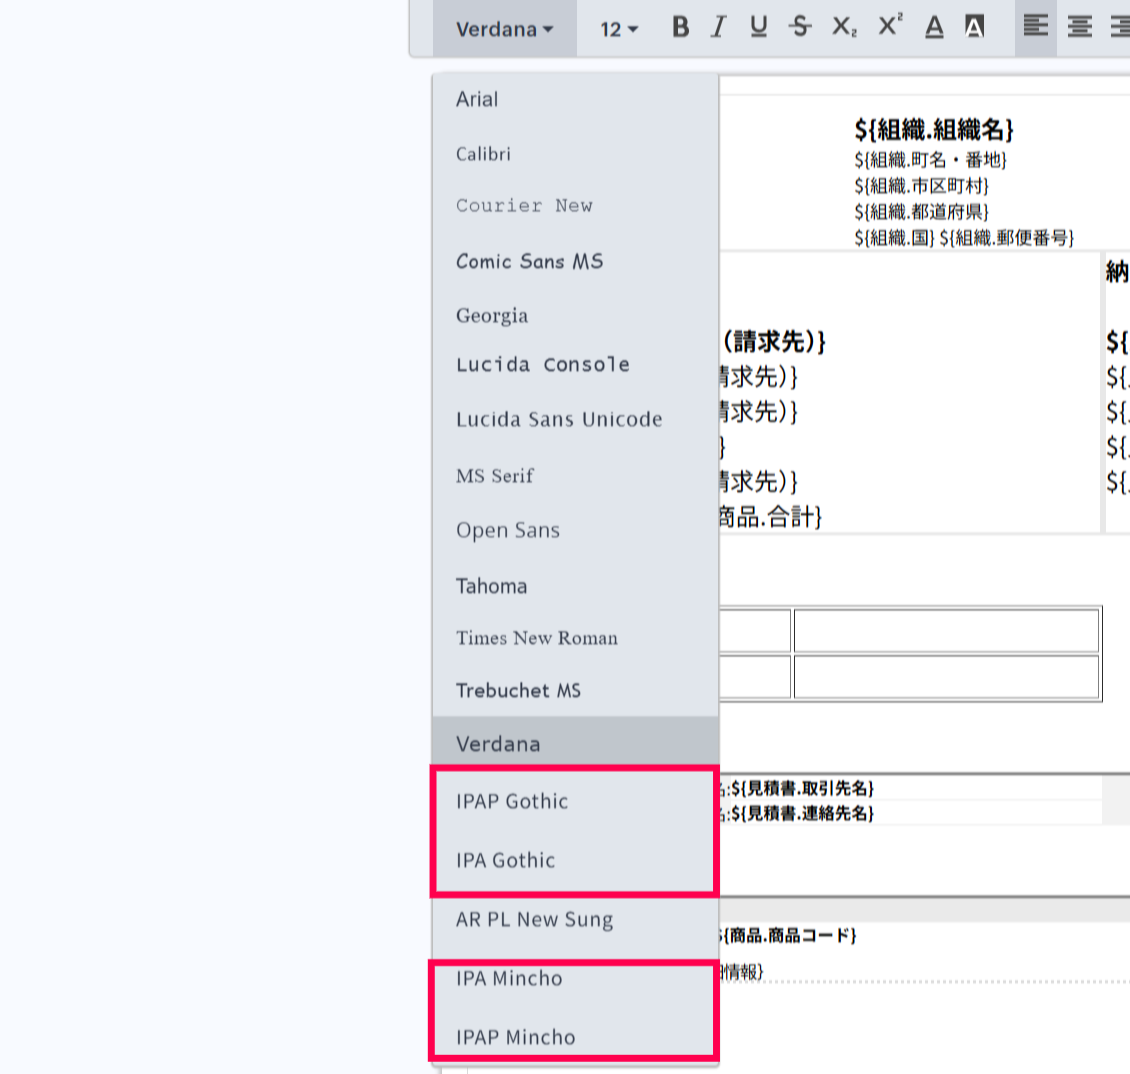Toggle subscript formatting

point(844,27)
